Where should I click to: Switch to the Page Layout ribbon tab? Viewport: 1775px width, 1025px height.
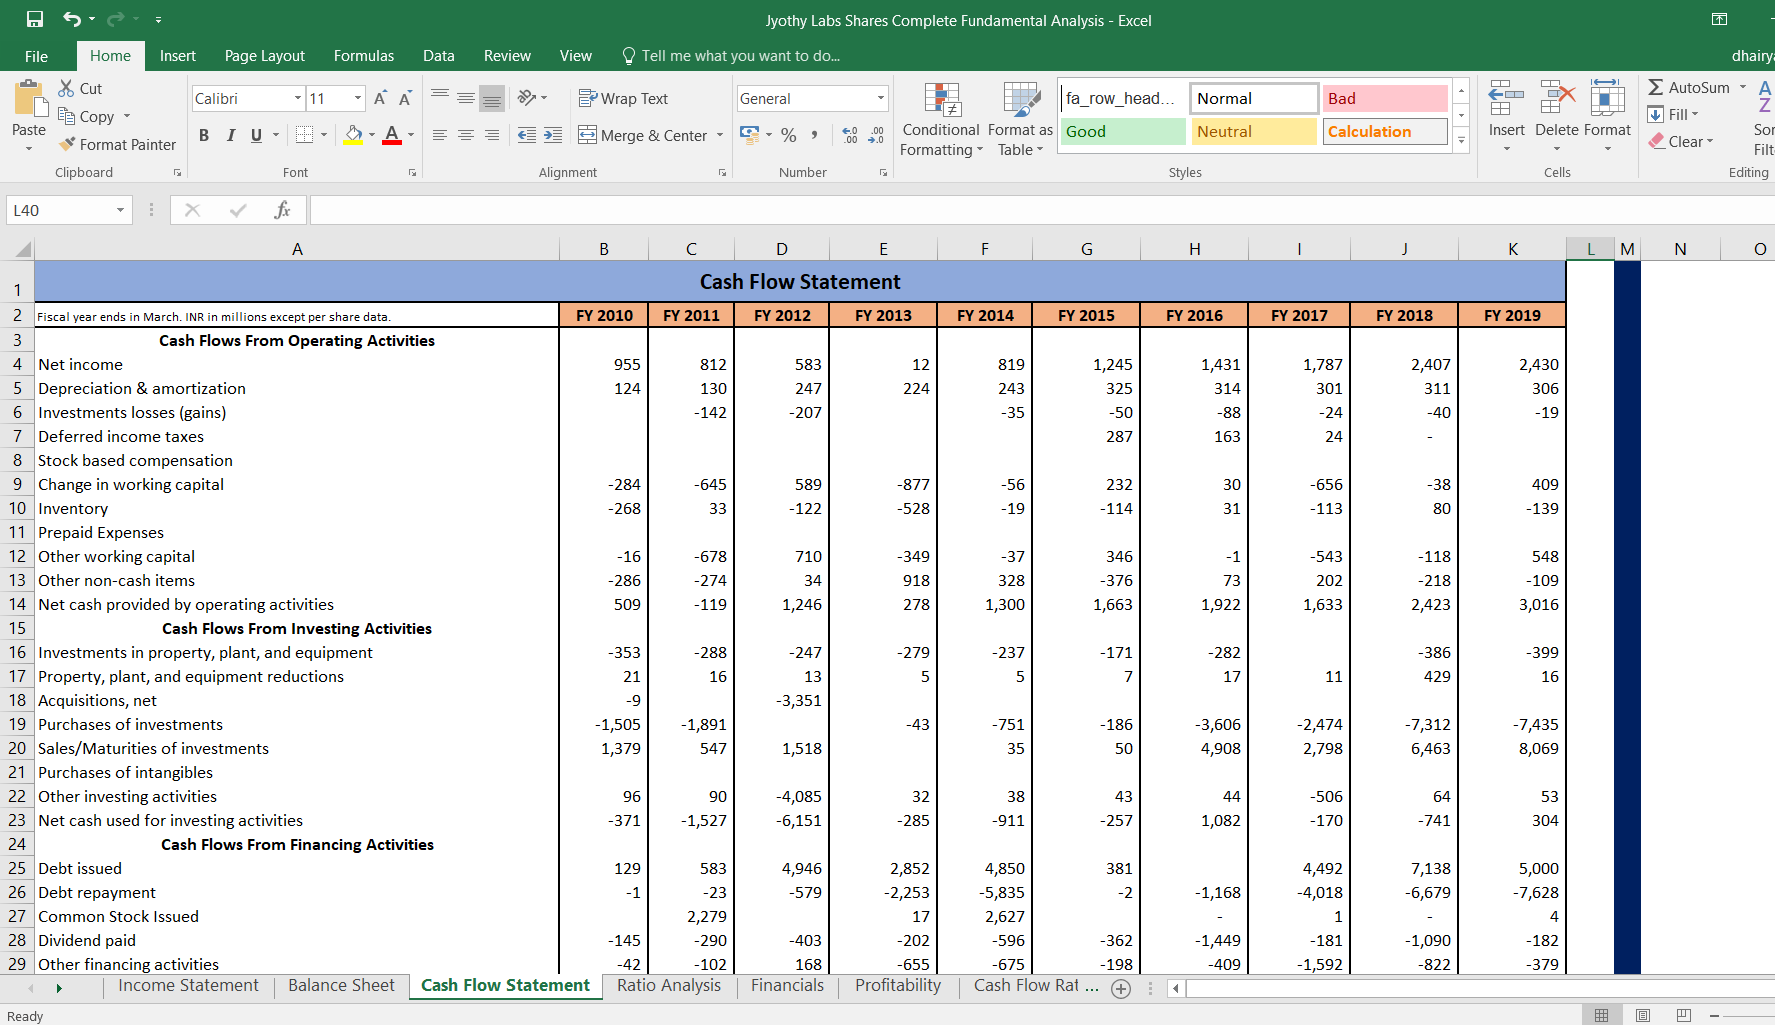(x=265, y=56)
